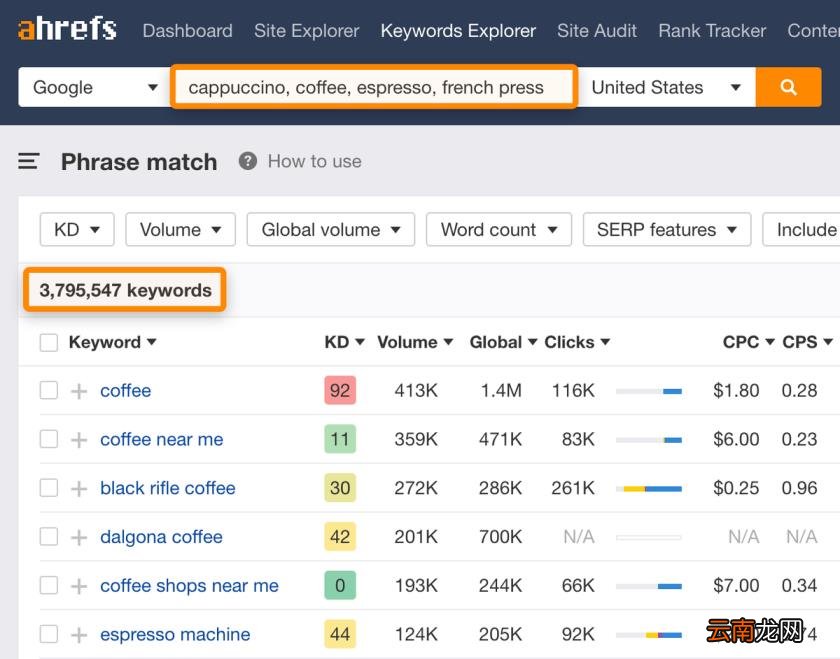
Task: Open the SERP features filter dropdown
Action: click(667, 229)
